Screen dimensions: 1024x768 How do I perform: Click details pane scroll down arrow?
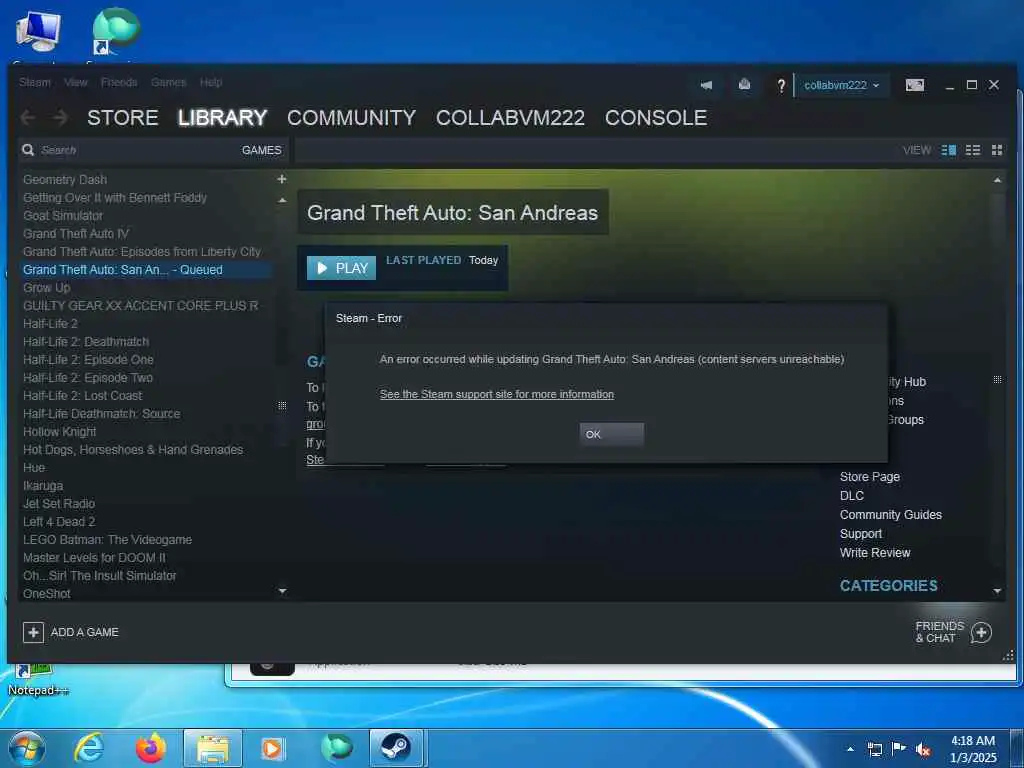click(x=997, y=591)
